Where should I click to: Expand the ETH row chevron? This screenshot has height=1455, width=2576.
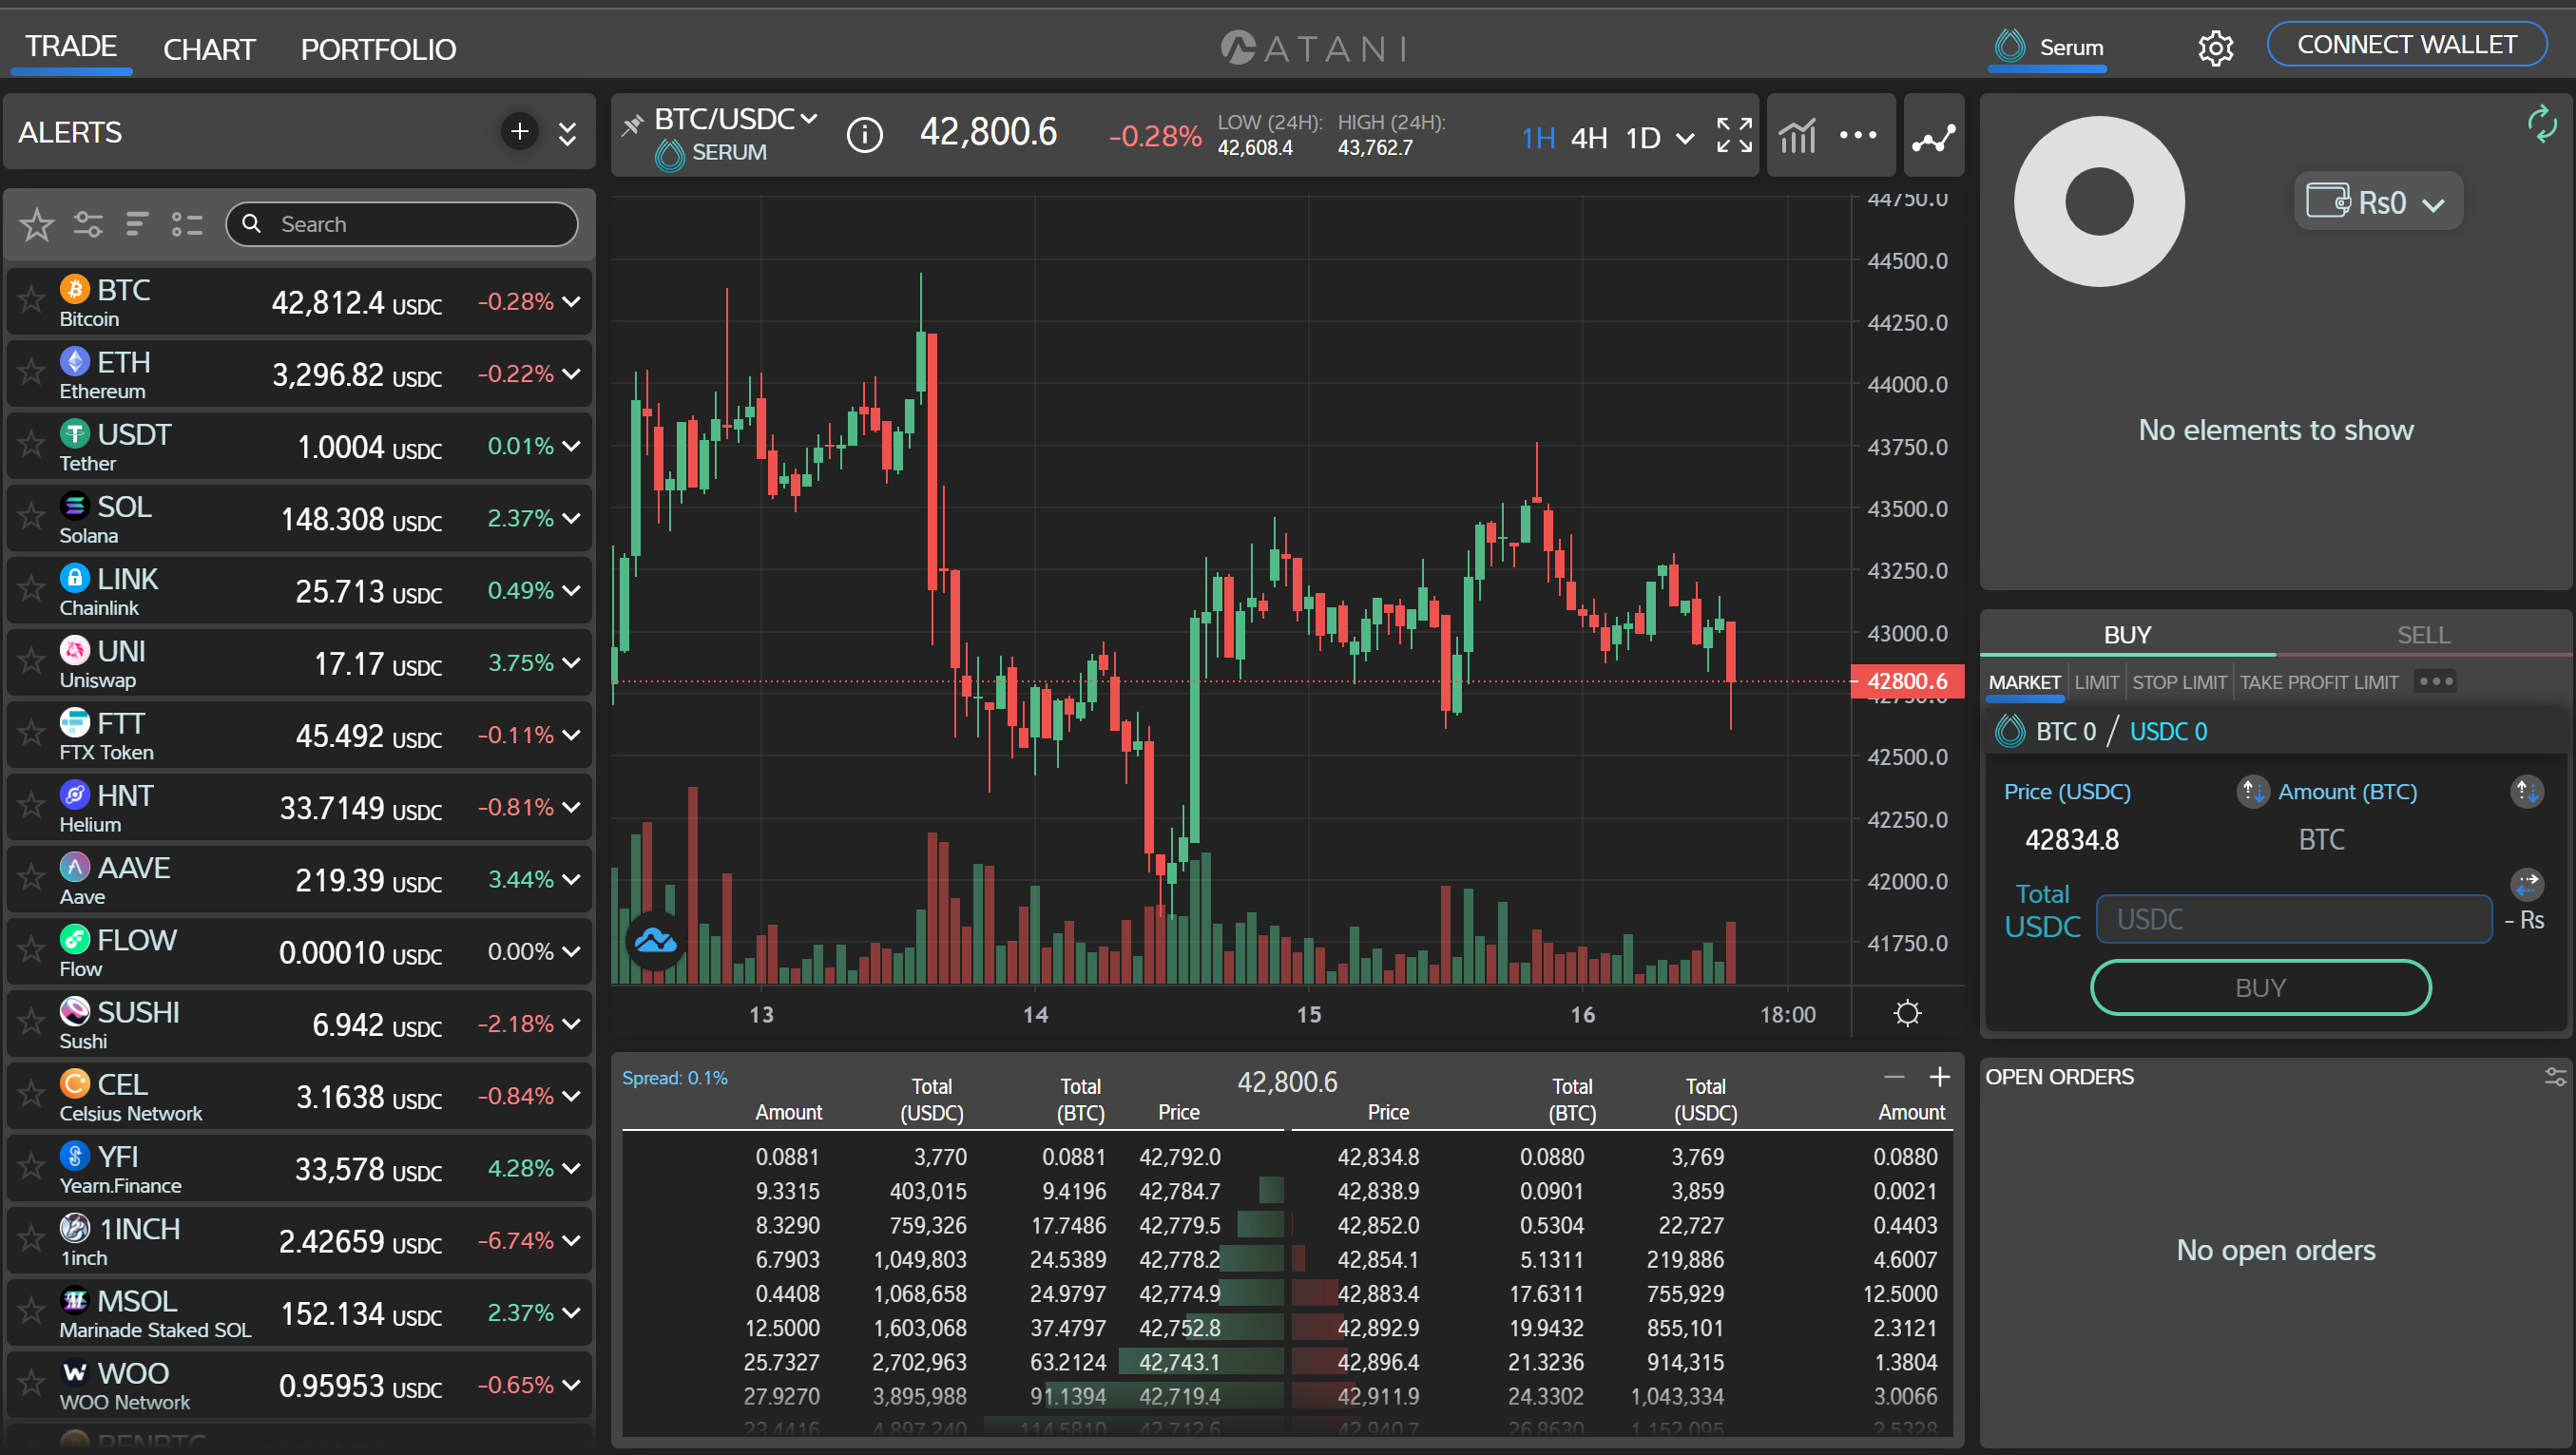tap(571, 373)
